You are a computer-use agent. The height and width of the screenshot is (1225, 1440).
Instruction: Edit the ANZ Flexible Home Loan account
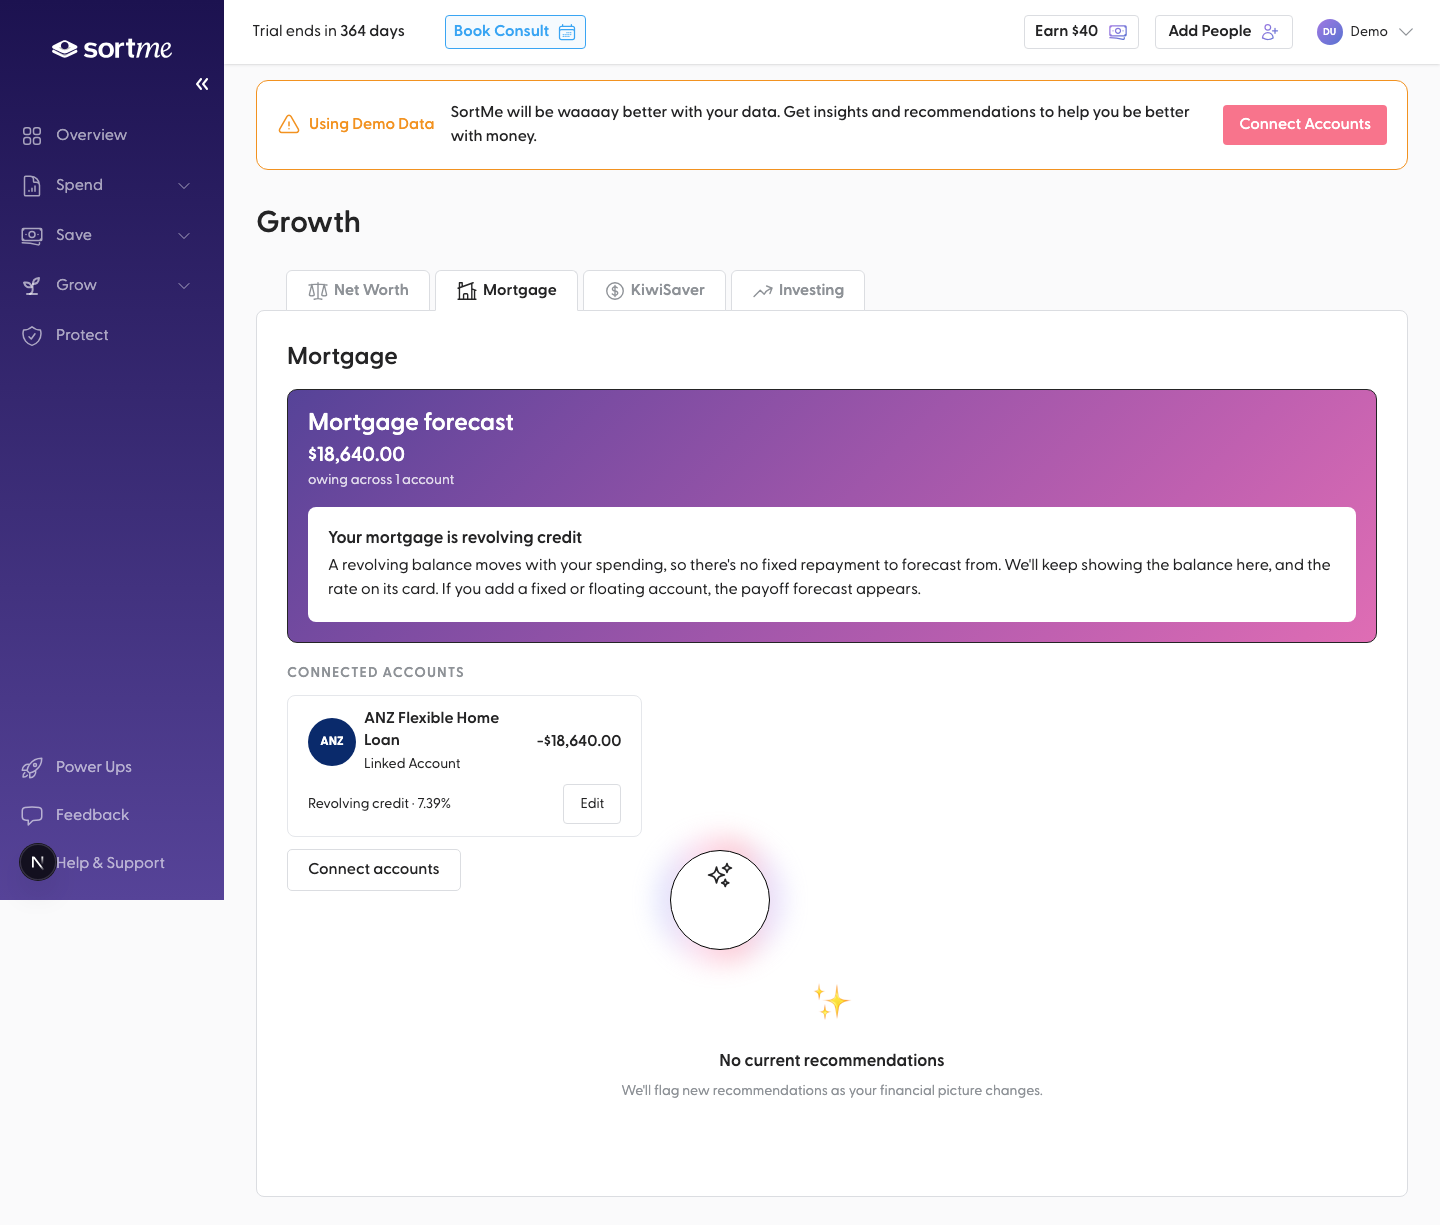coord(592,804)
